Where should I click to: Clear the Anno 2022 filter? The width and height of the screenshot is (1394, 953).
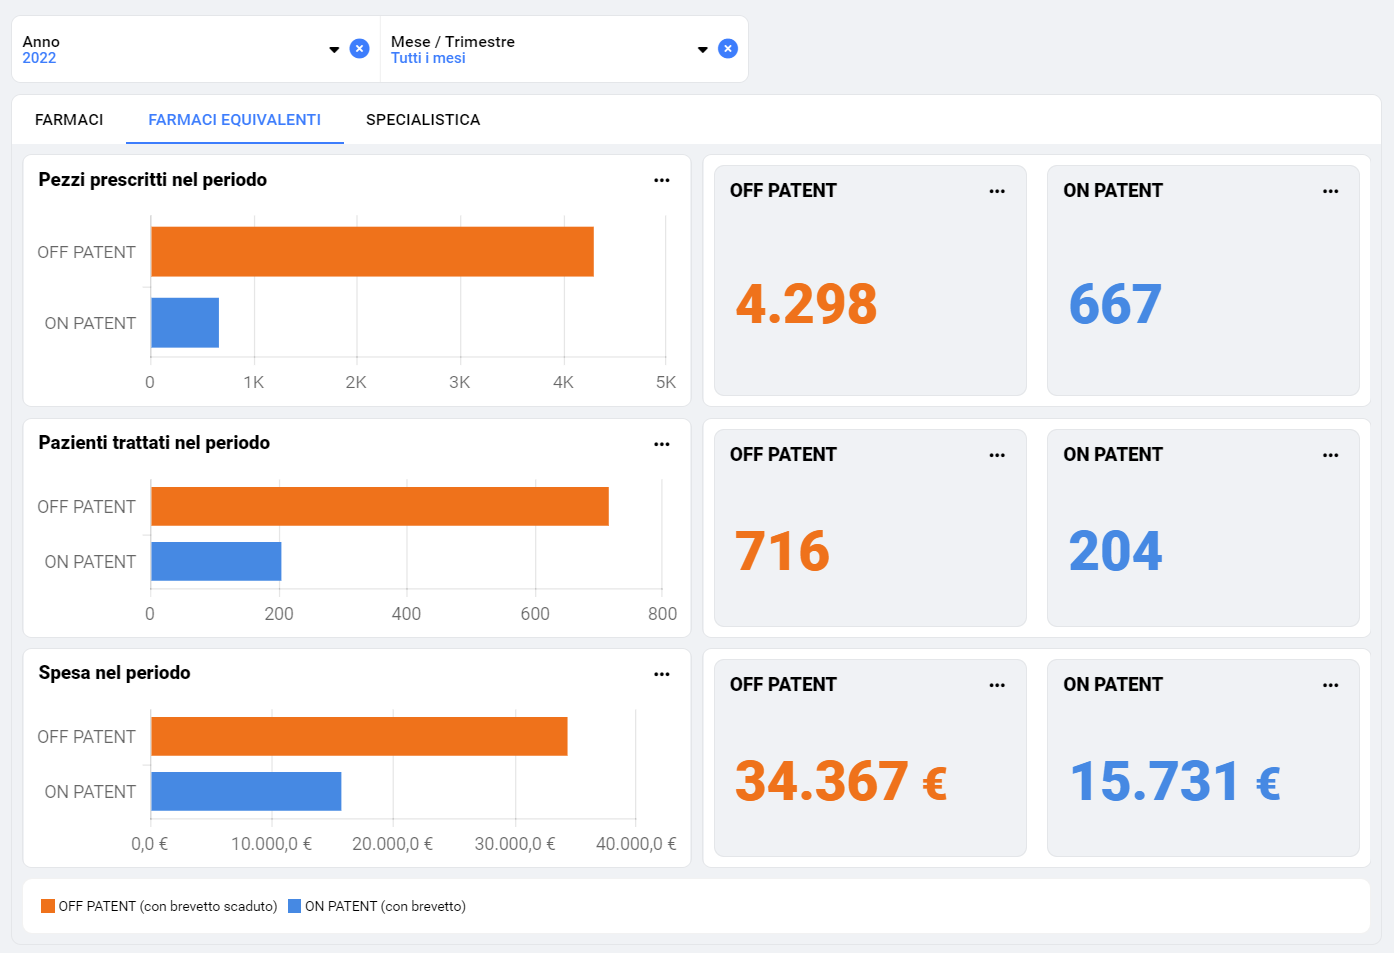(x=360, y=49)
